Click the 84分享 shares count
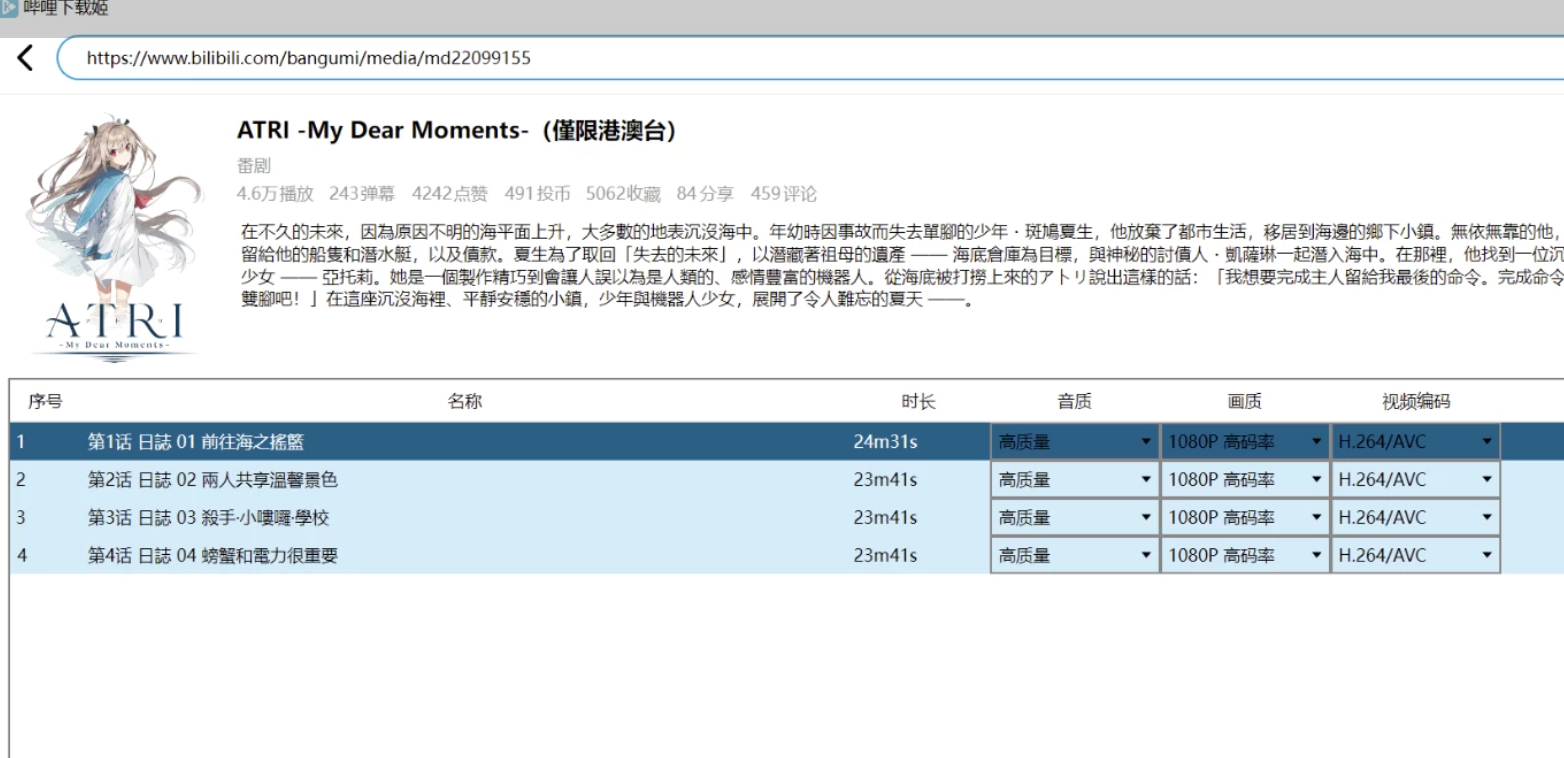 705,194
